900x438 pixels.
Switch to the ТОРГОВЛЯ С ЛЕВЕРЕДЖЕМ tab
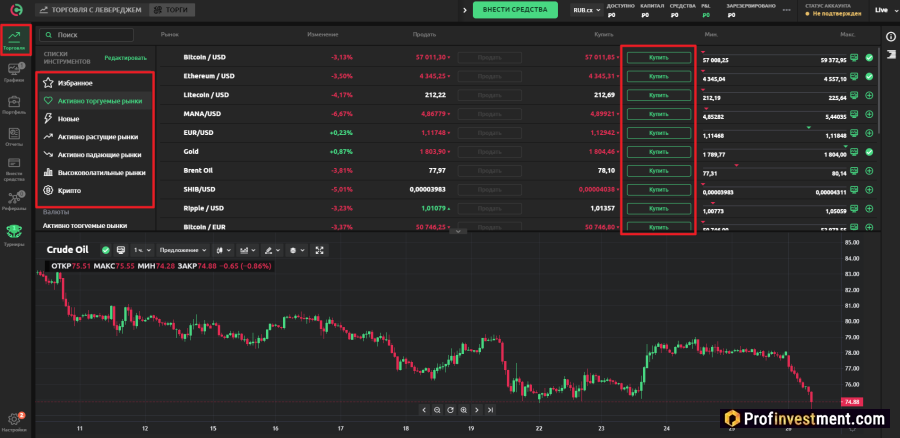pos(90,10)
